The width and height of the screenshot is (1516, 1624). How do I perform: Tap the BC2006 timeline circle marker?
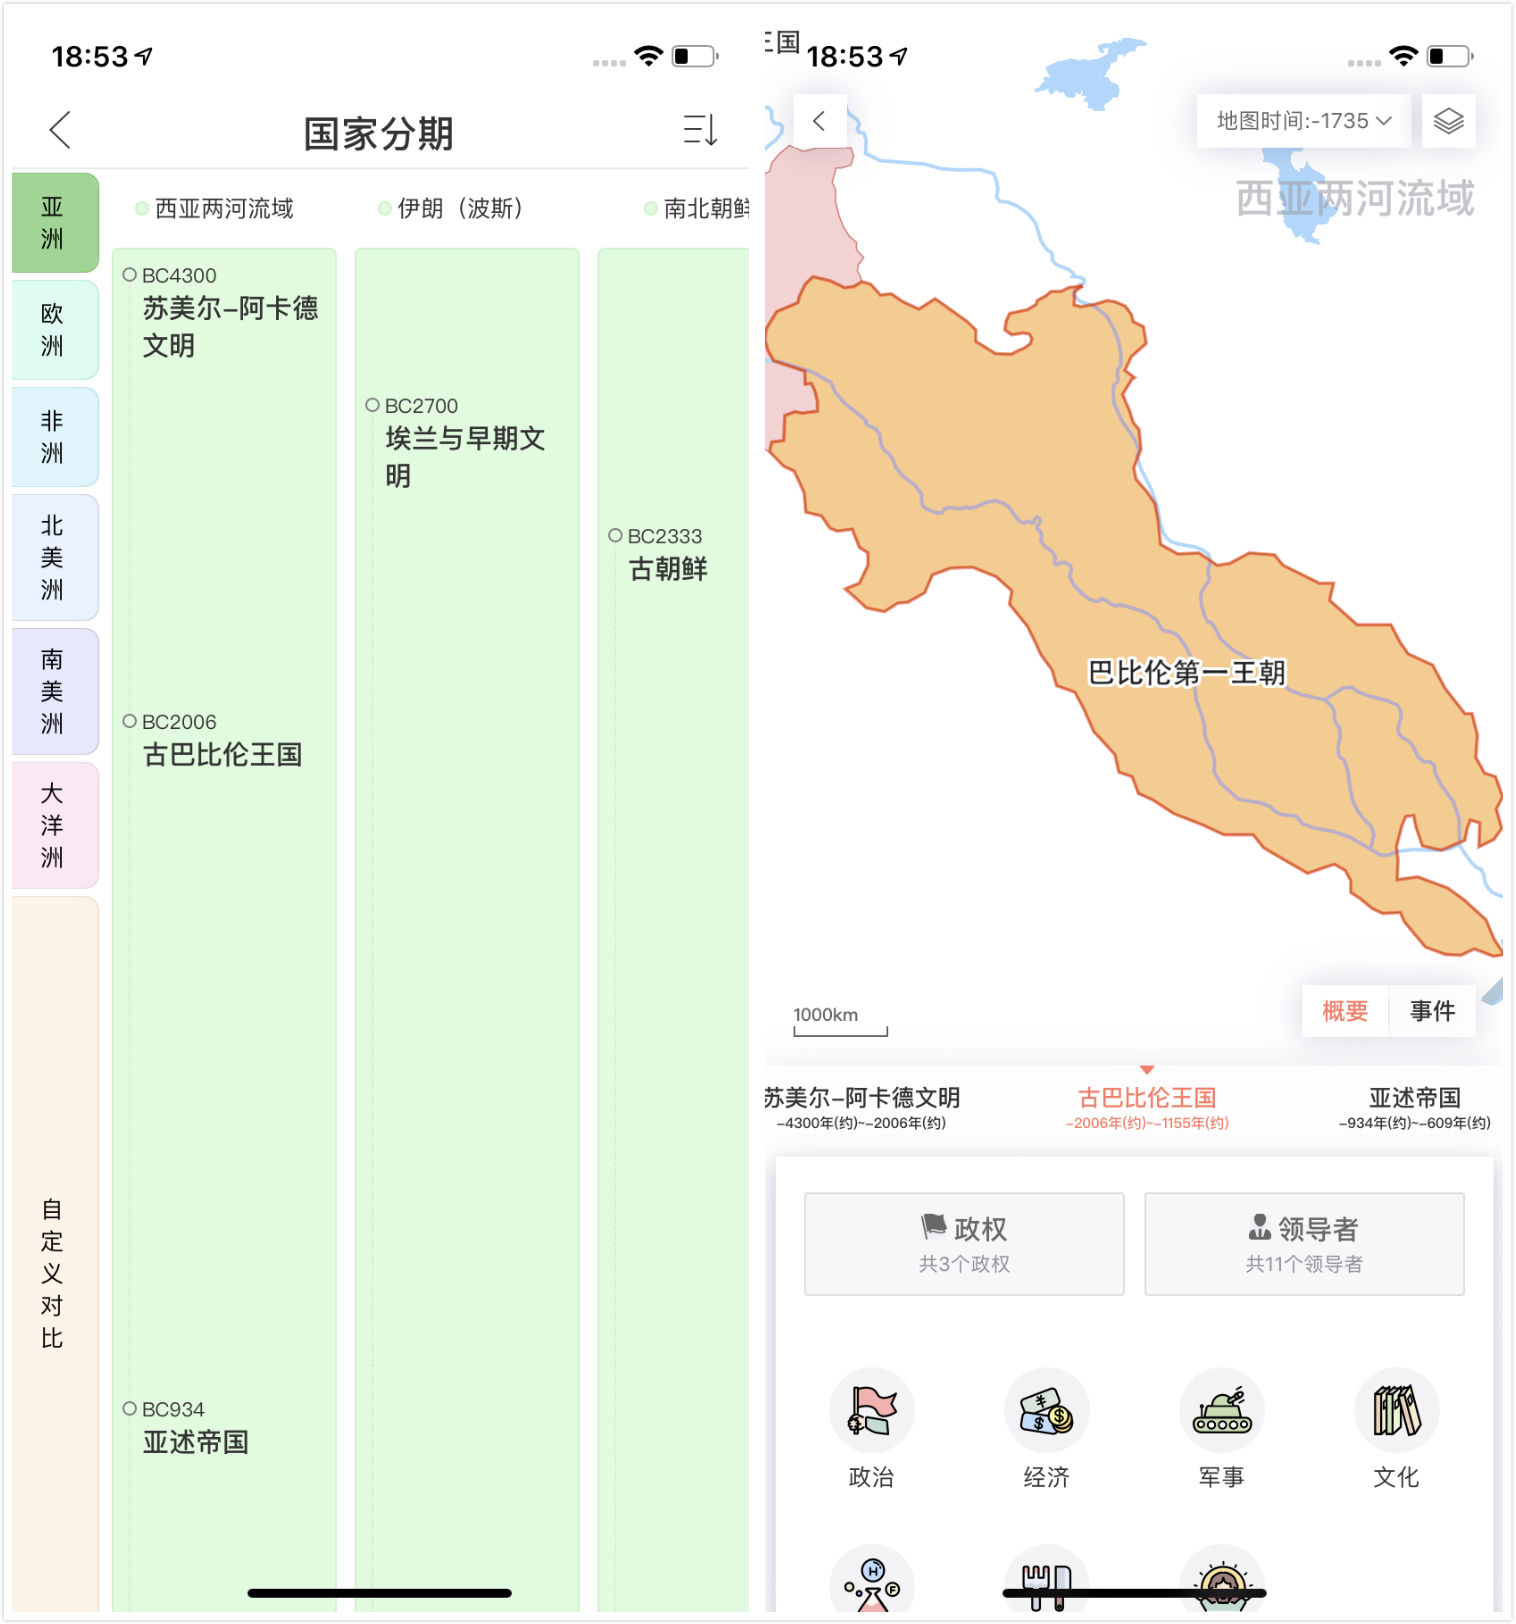coord(129,721)
